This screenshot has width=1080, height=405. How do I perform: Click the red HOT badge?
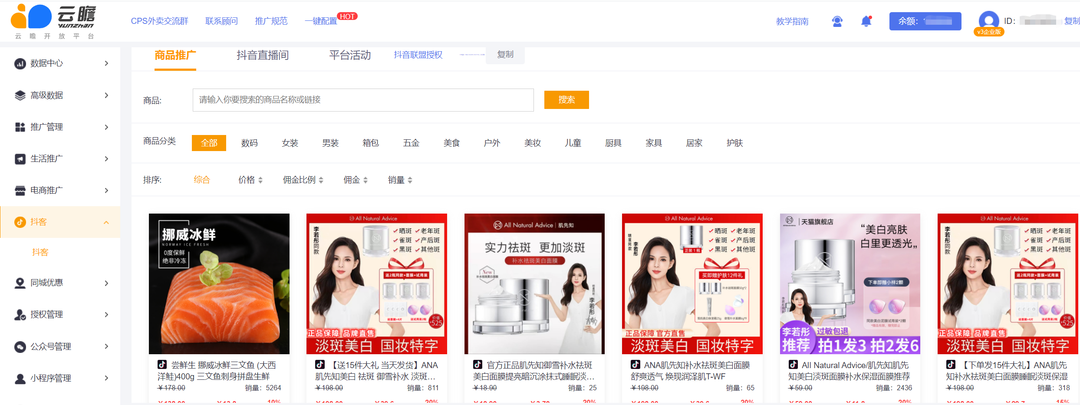click(x=347, y=16)
